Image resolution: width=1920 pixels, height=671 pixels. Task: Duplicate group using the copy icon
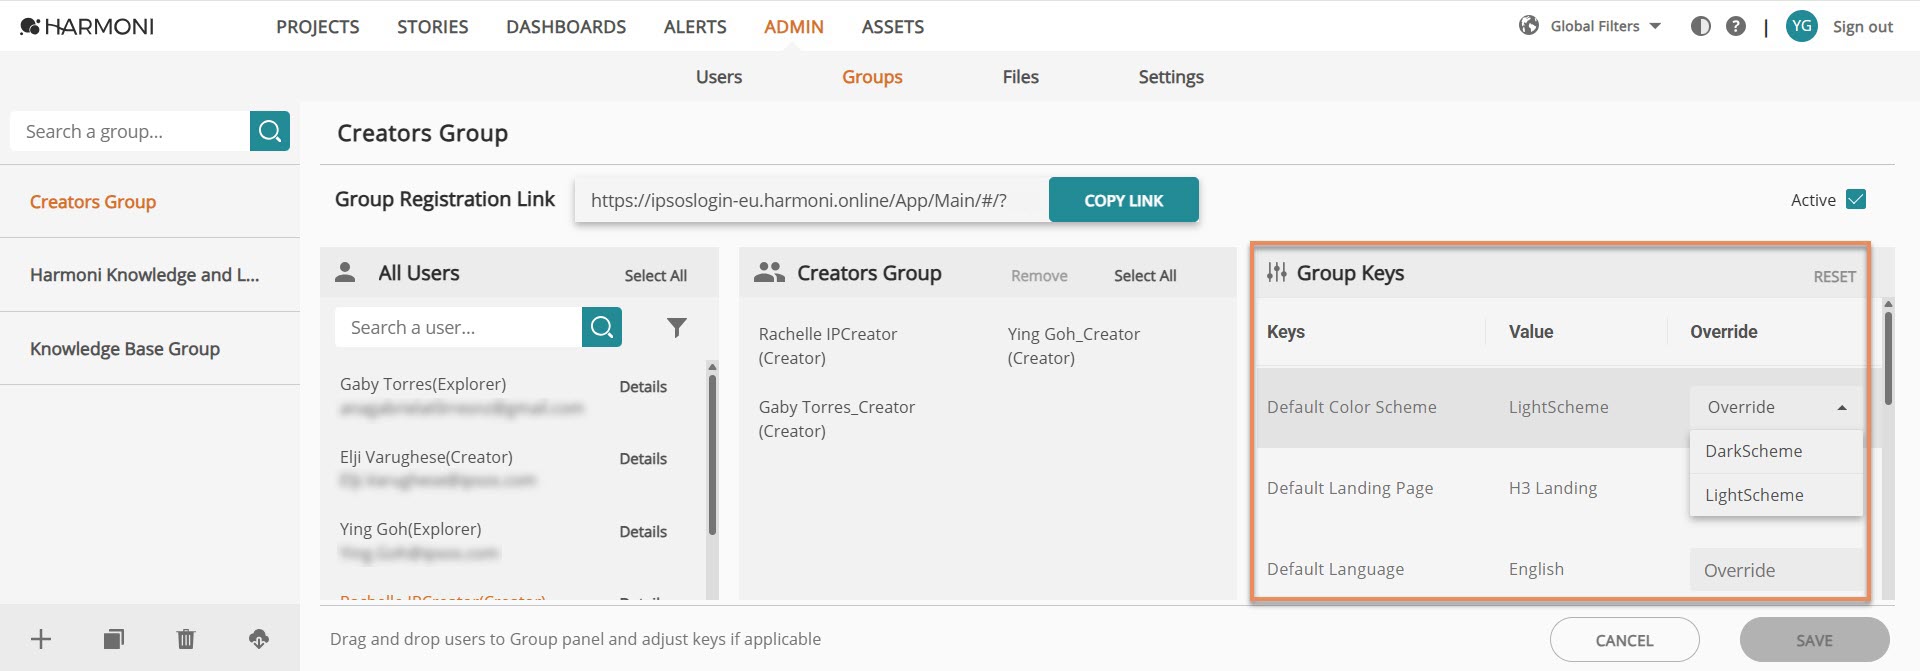point(114,639)
